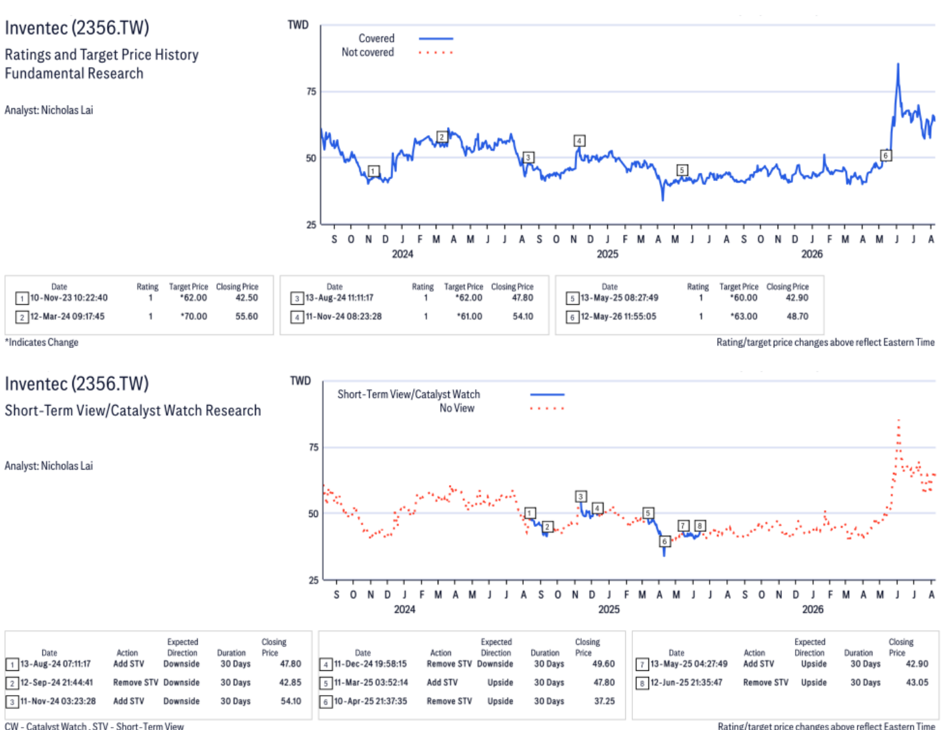
Task: Select the date 12-Sep-24 21:44:41
Action: coord(57,683)
